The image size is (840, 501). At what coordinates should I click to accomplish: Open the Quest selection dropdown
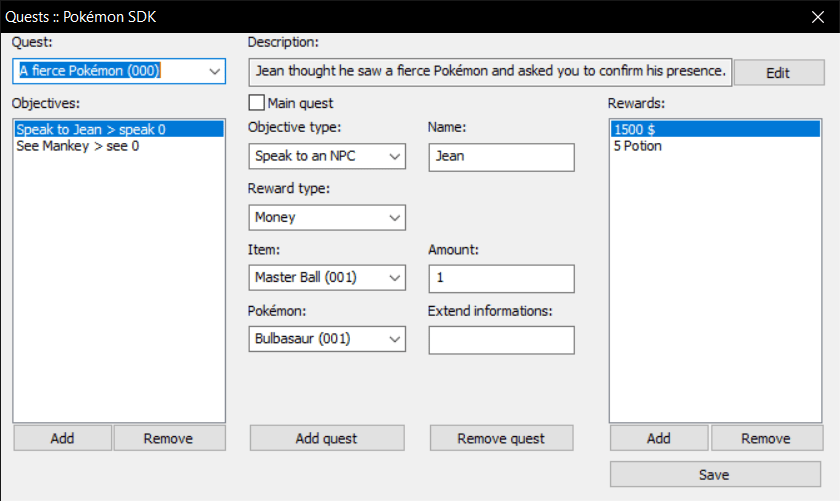[x=119, y=71]
